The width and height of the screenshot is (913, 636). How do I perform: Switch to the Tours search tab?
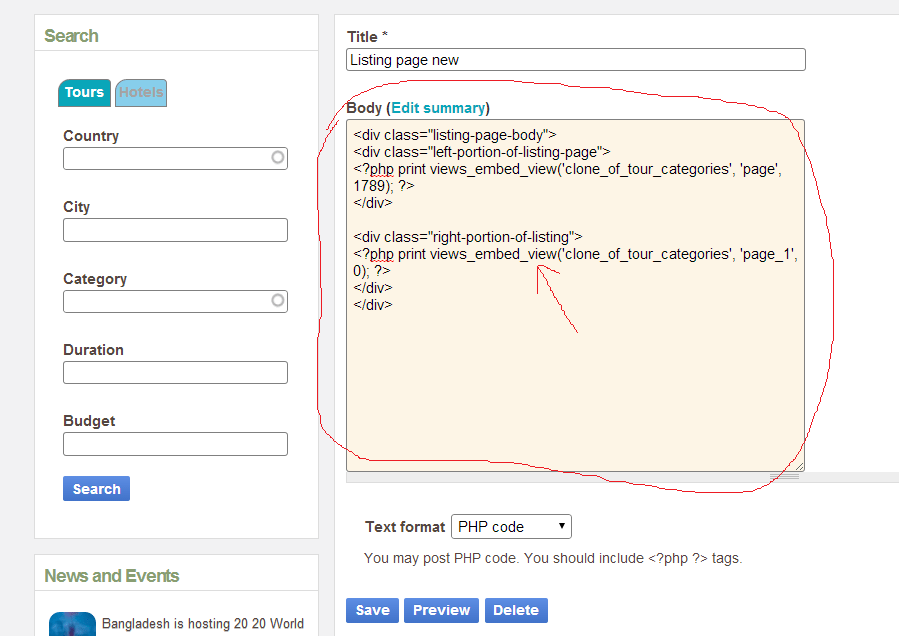[84, 93]
